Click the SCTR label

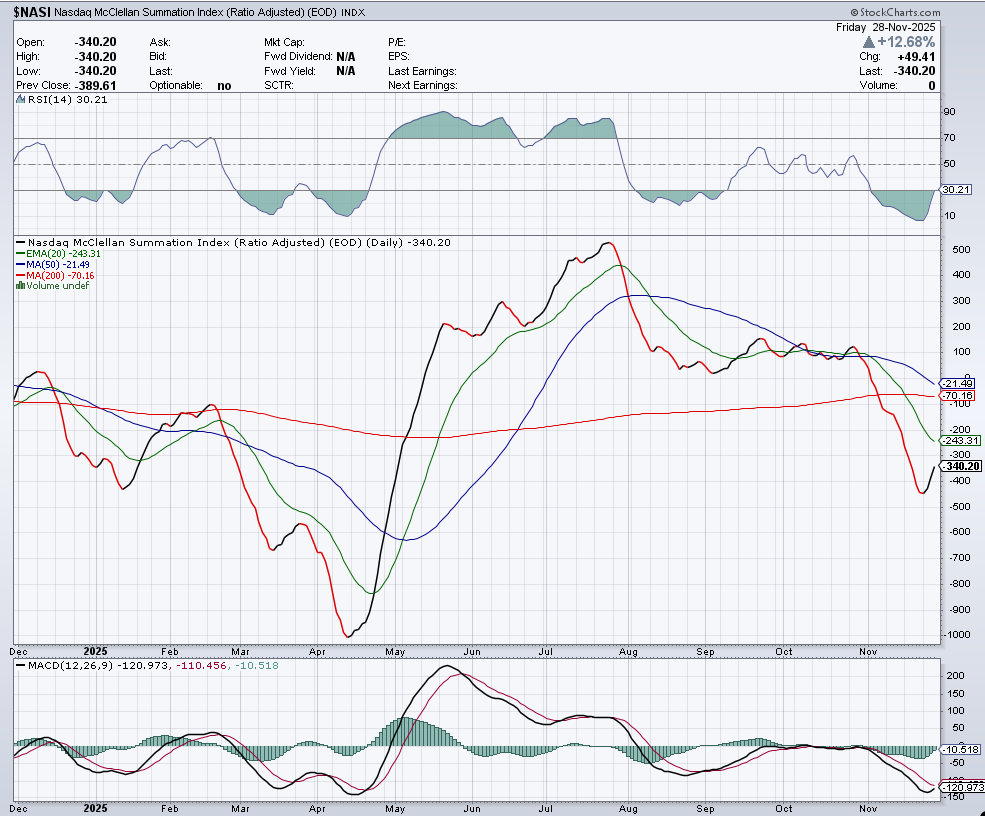point(279,85)
